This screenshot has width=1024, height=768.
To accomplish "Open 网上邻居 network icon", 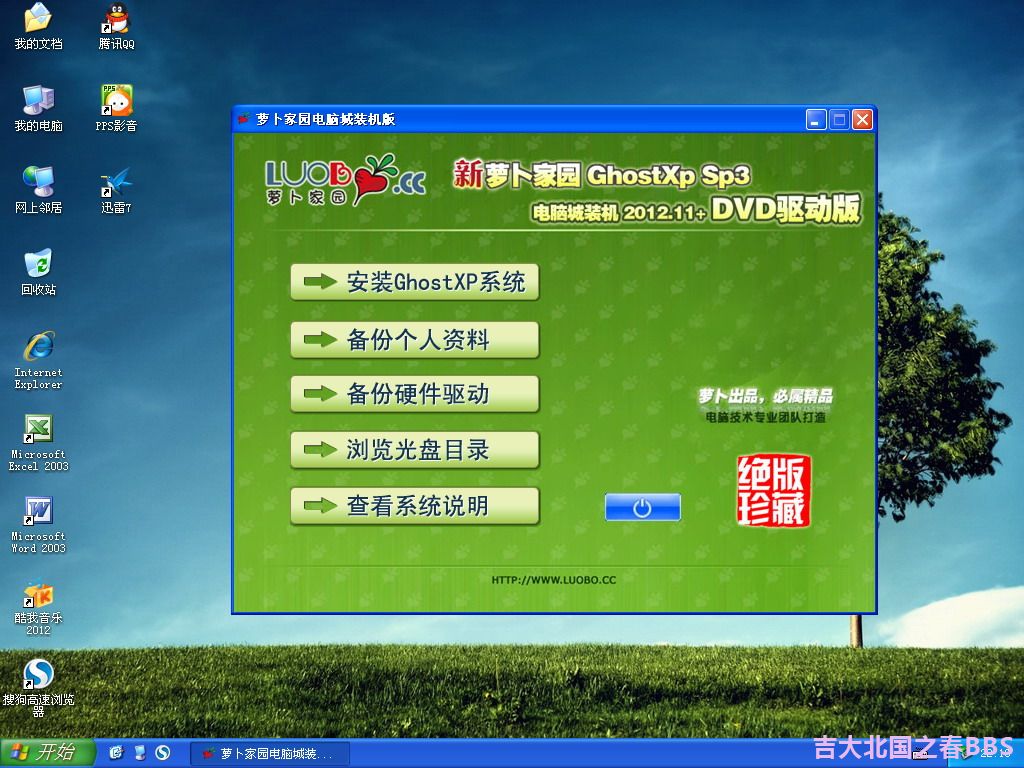I will [38, 183].
